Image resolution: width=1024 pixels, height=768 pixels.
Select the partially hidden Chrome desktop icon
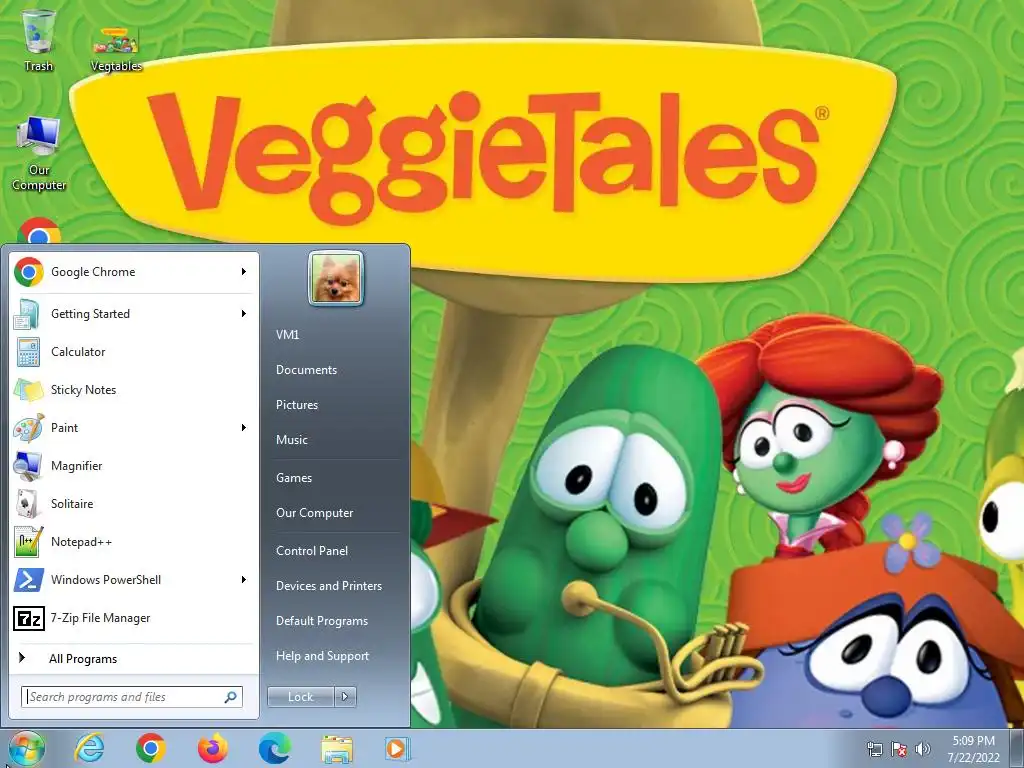coord(39,231)
